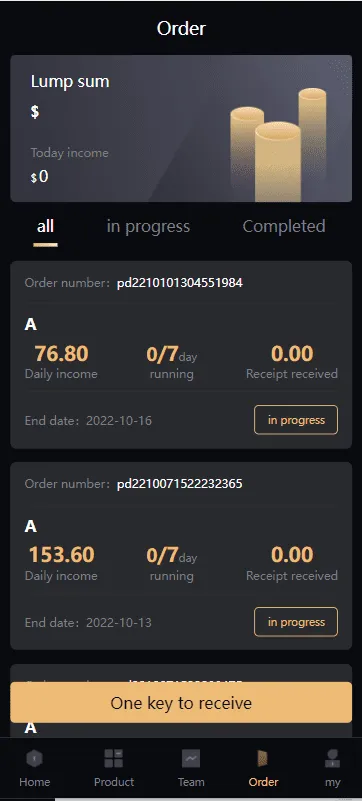Click in progress button for order ending 2022-10-16

[296, 420]
